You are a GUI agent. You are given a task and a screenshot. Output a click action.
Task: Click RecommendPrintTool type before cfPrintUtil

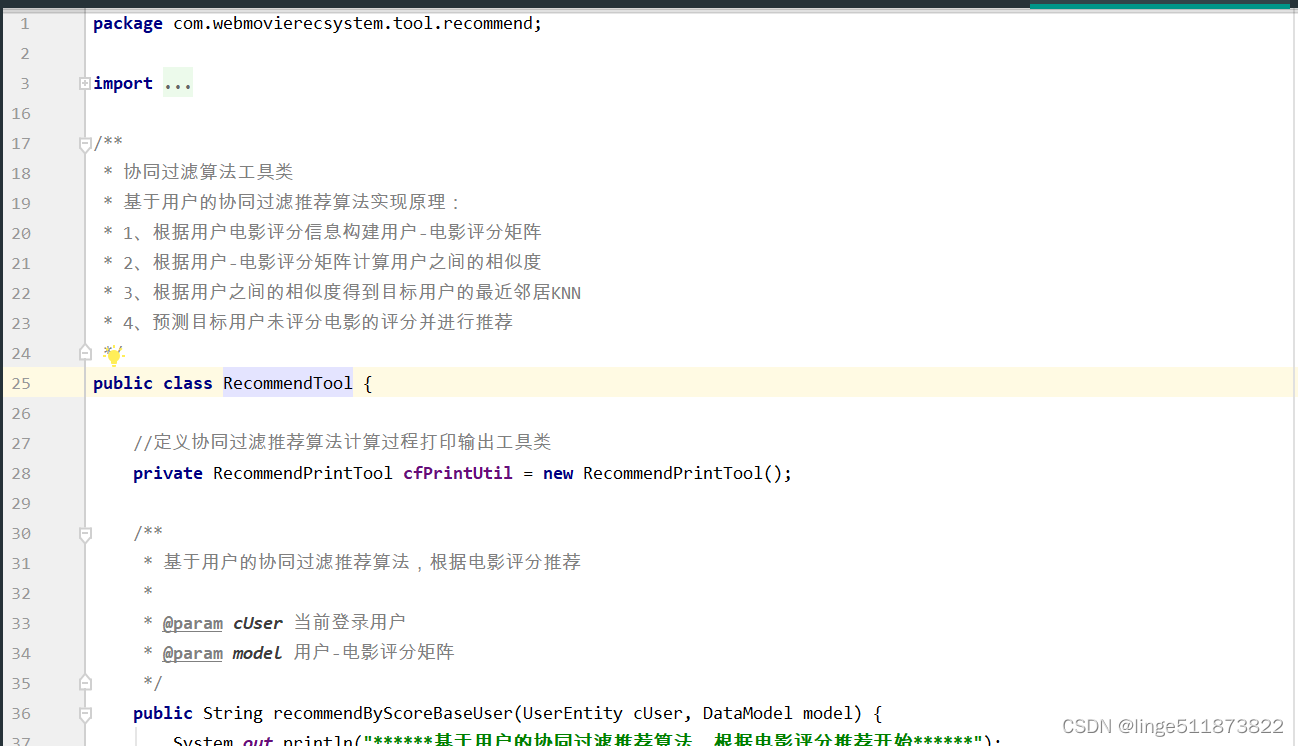click(x=303, y=473)
